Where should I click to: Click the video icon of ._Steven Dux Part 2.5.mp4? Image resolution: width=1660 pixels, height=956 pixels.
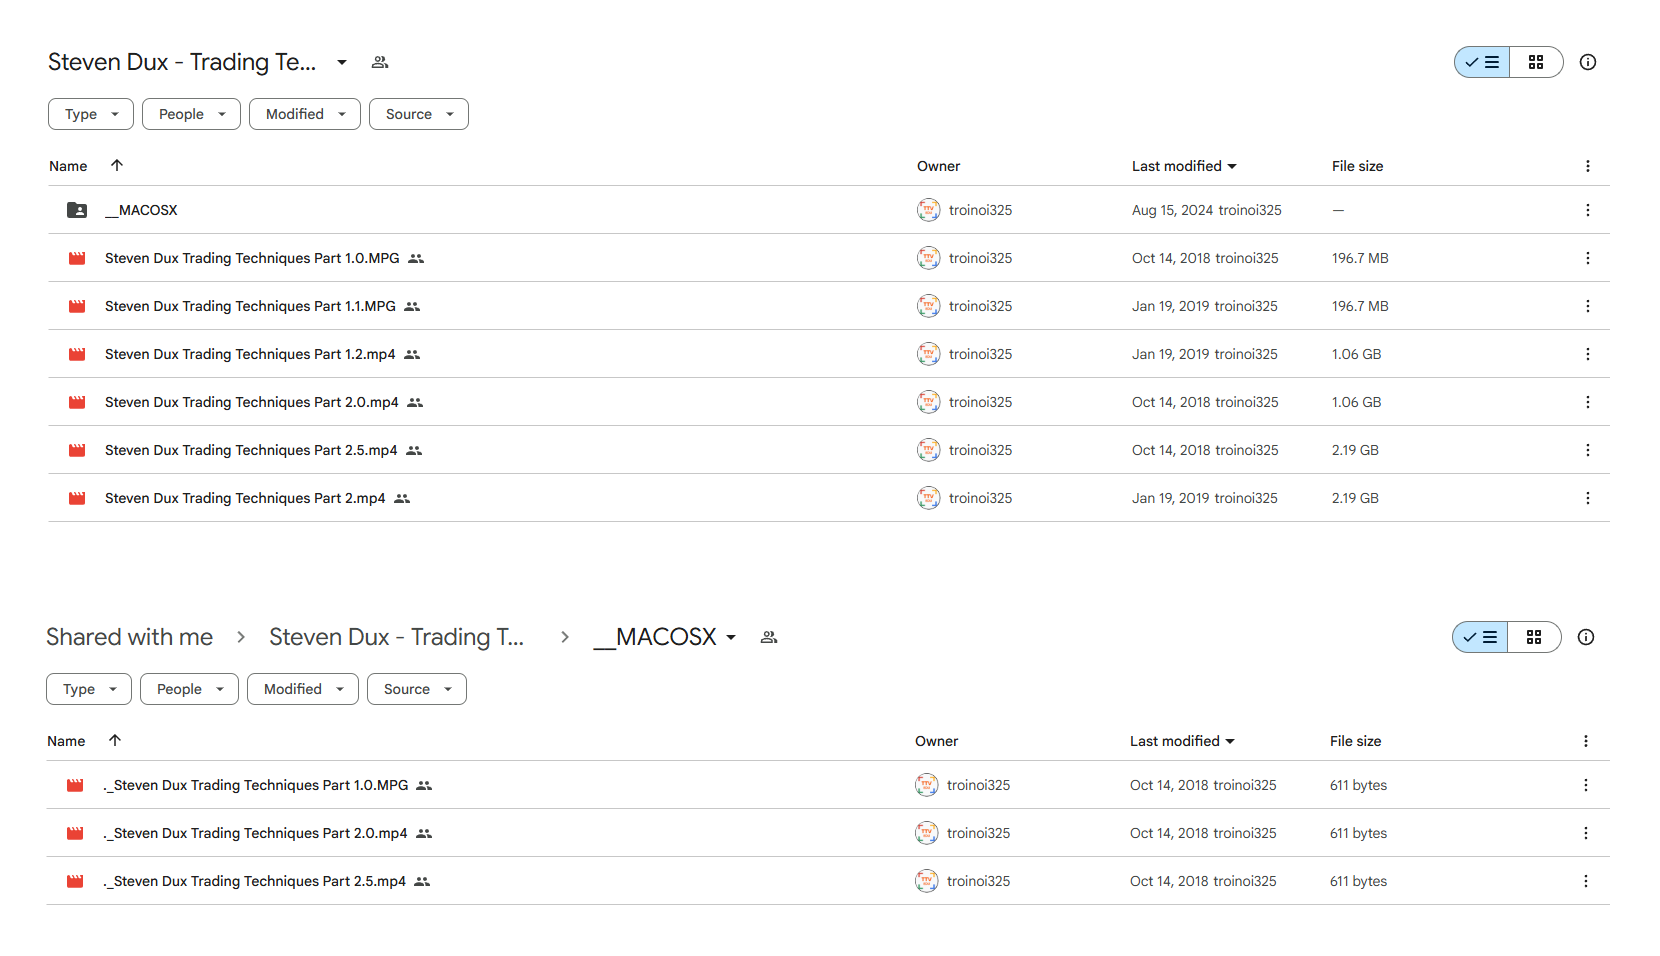pos(75,881)
